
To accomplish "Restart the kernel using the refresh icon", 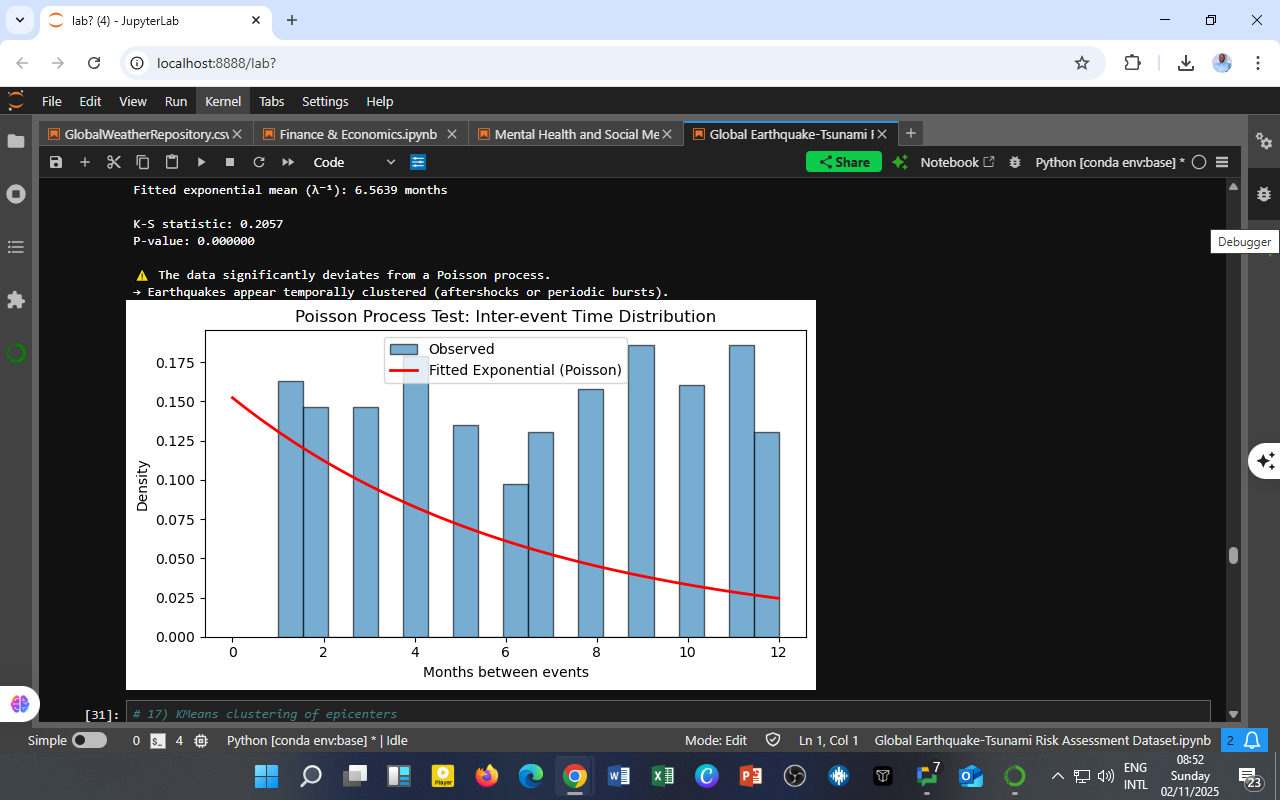I will [259, 162].
